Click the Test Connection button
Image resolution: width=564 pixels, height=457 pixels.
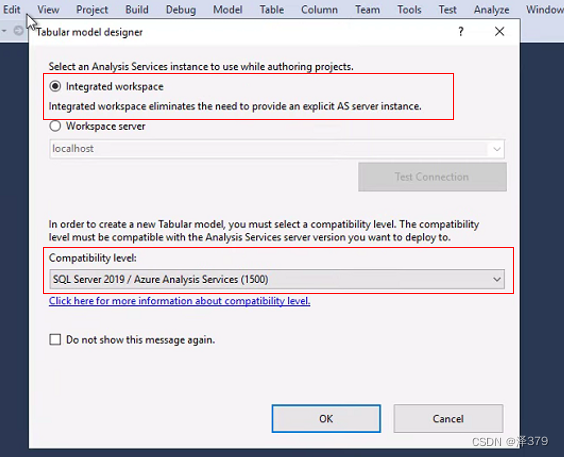point(432,177)
